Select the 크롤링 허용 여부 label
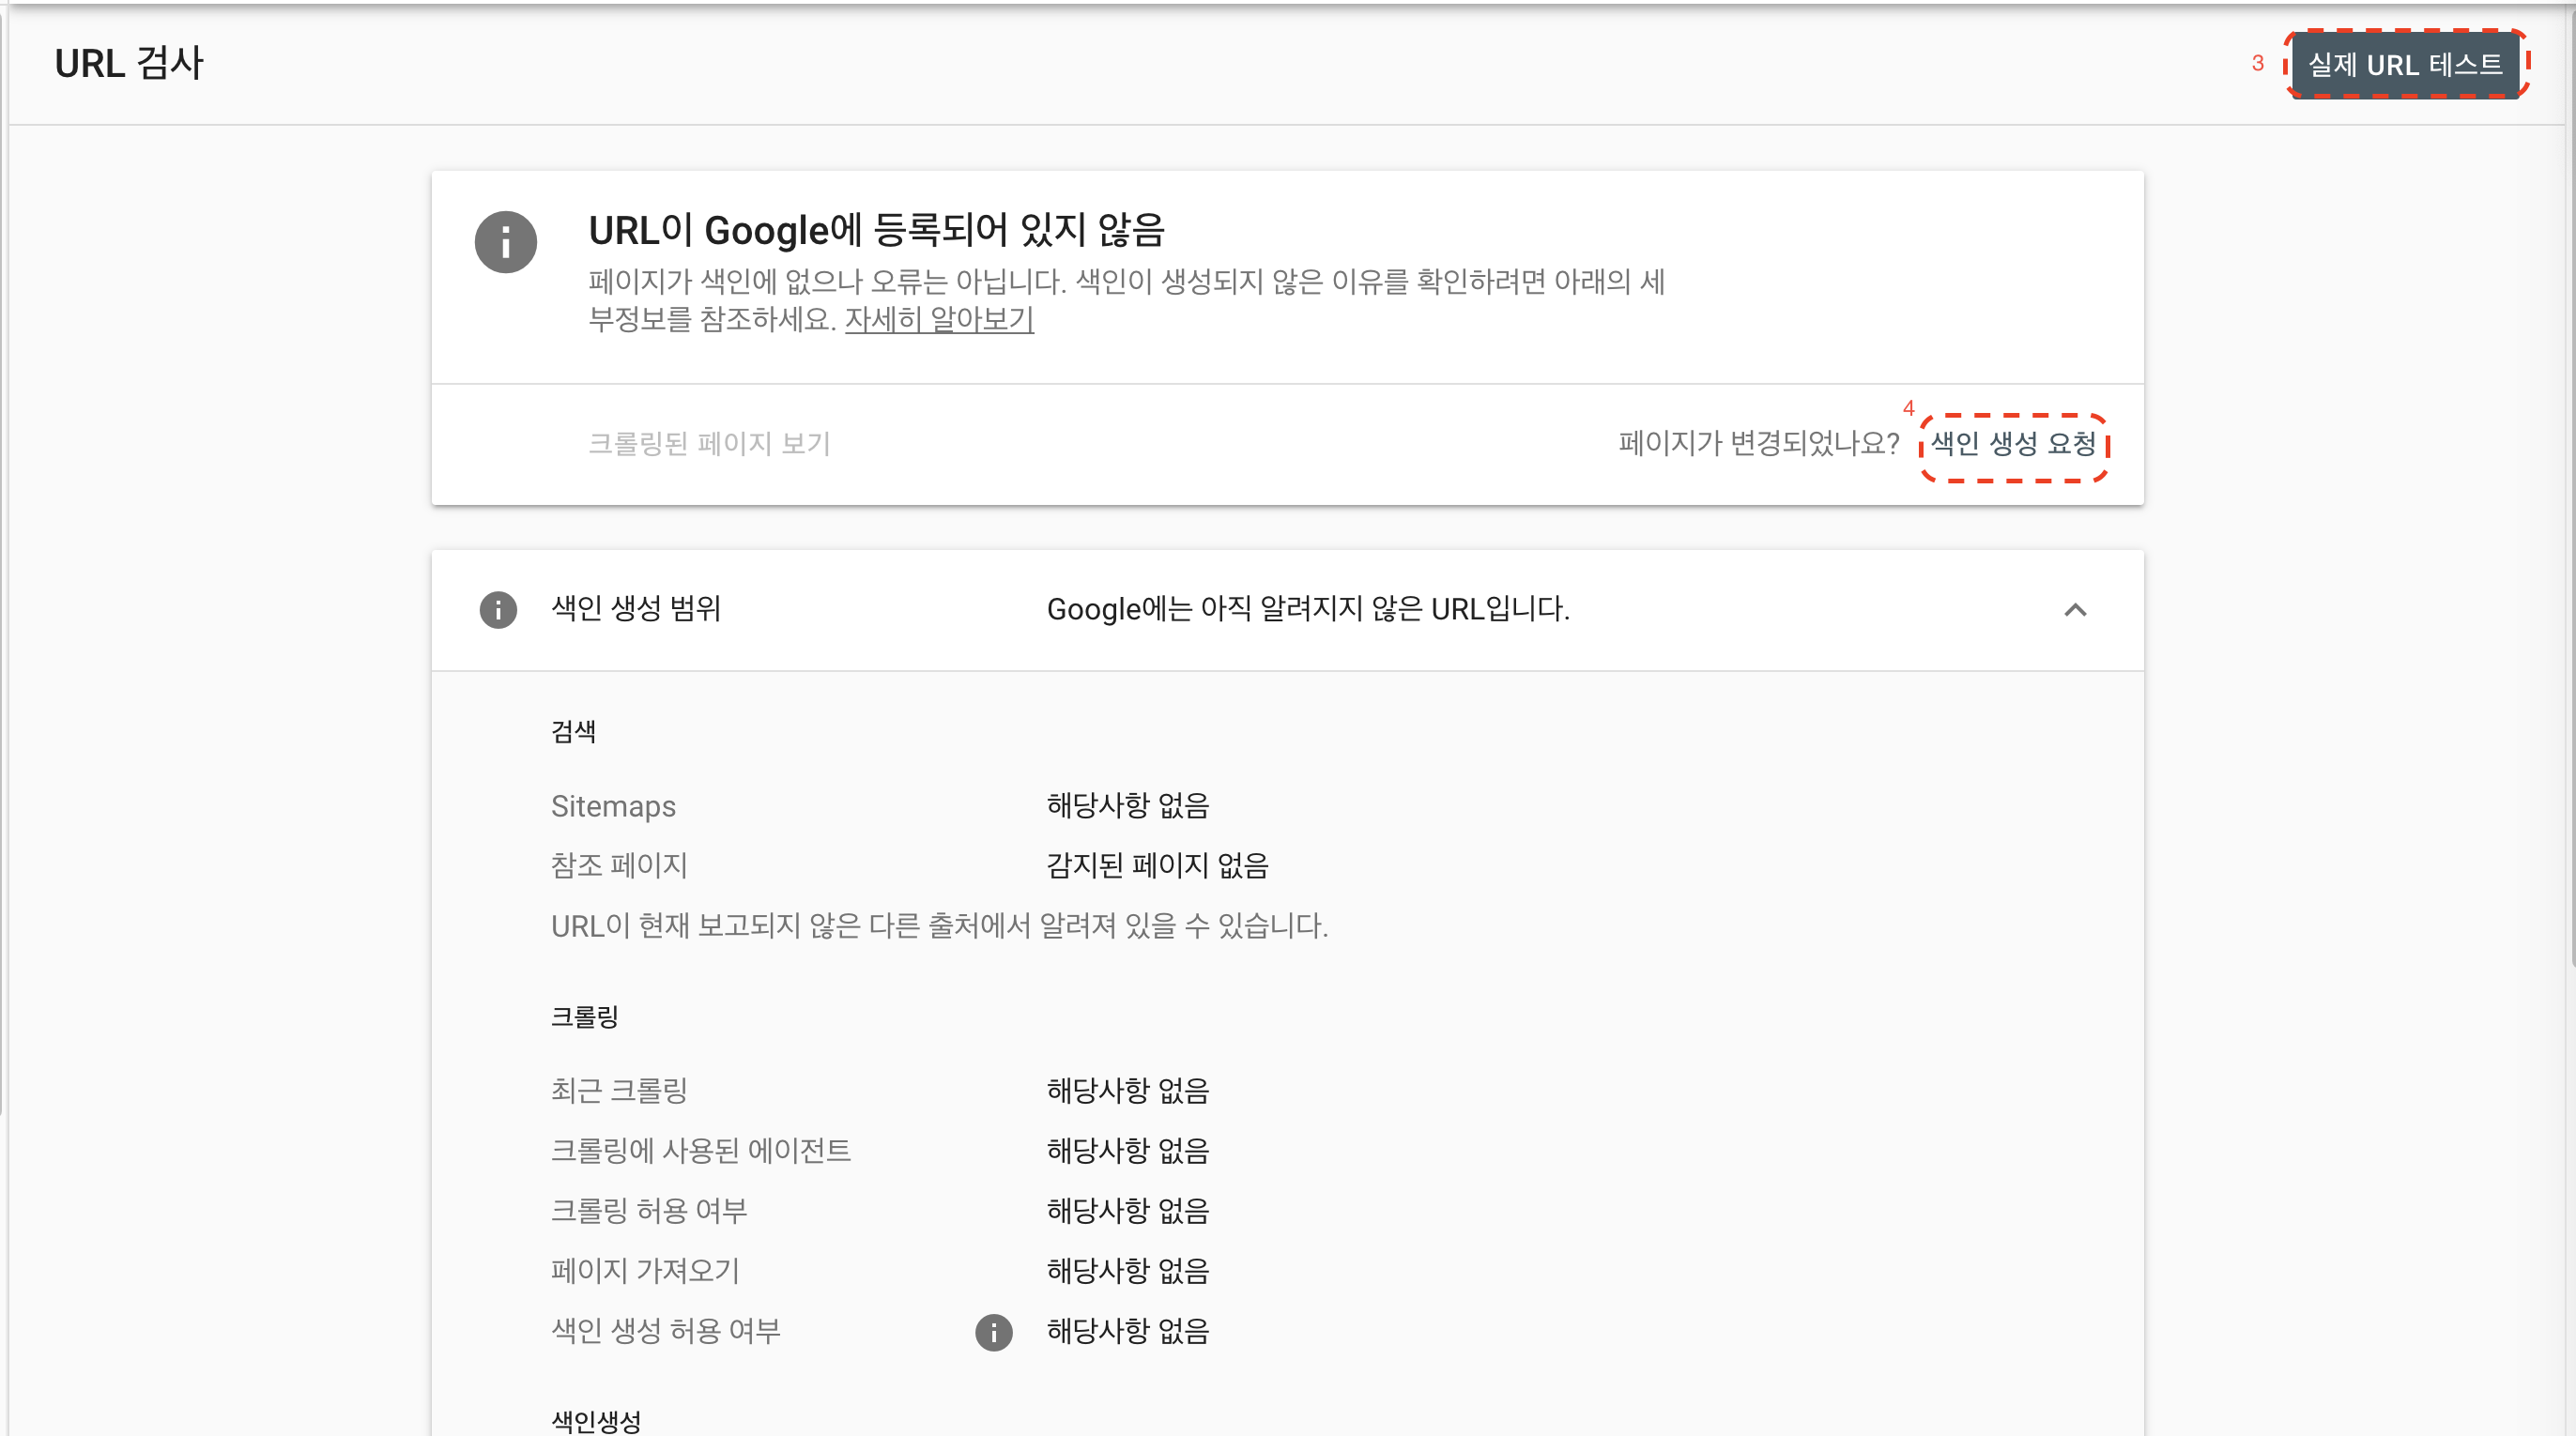Viewport: 2576px width, 1436px height. pyautogui.click(x=649, y=1210)
